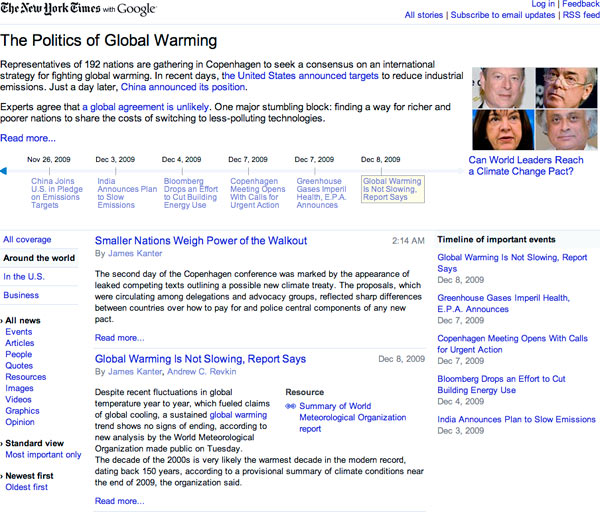The width and height of the screenshot is (600, 512).
Task: Select the highlighted Global Warming Is Not Slowing timeline event
Action: [x=393, y=189]
